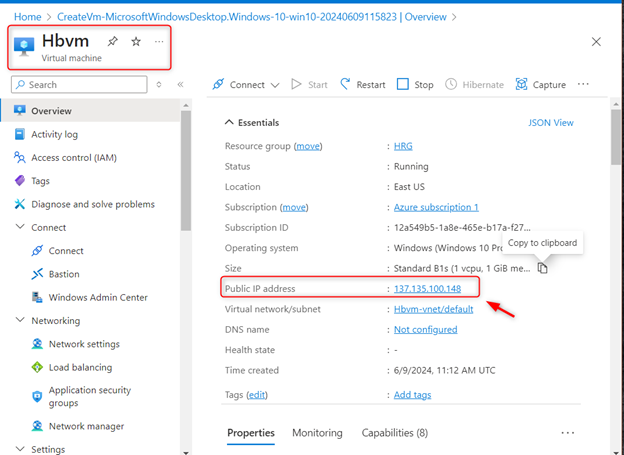Click the public IP address link
Viewport: 624px width, 455px height.
click(x=427, y=289)
